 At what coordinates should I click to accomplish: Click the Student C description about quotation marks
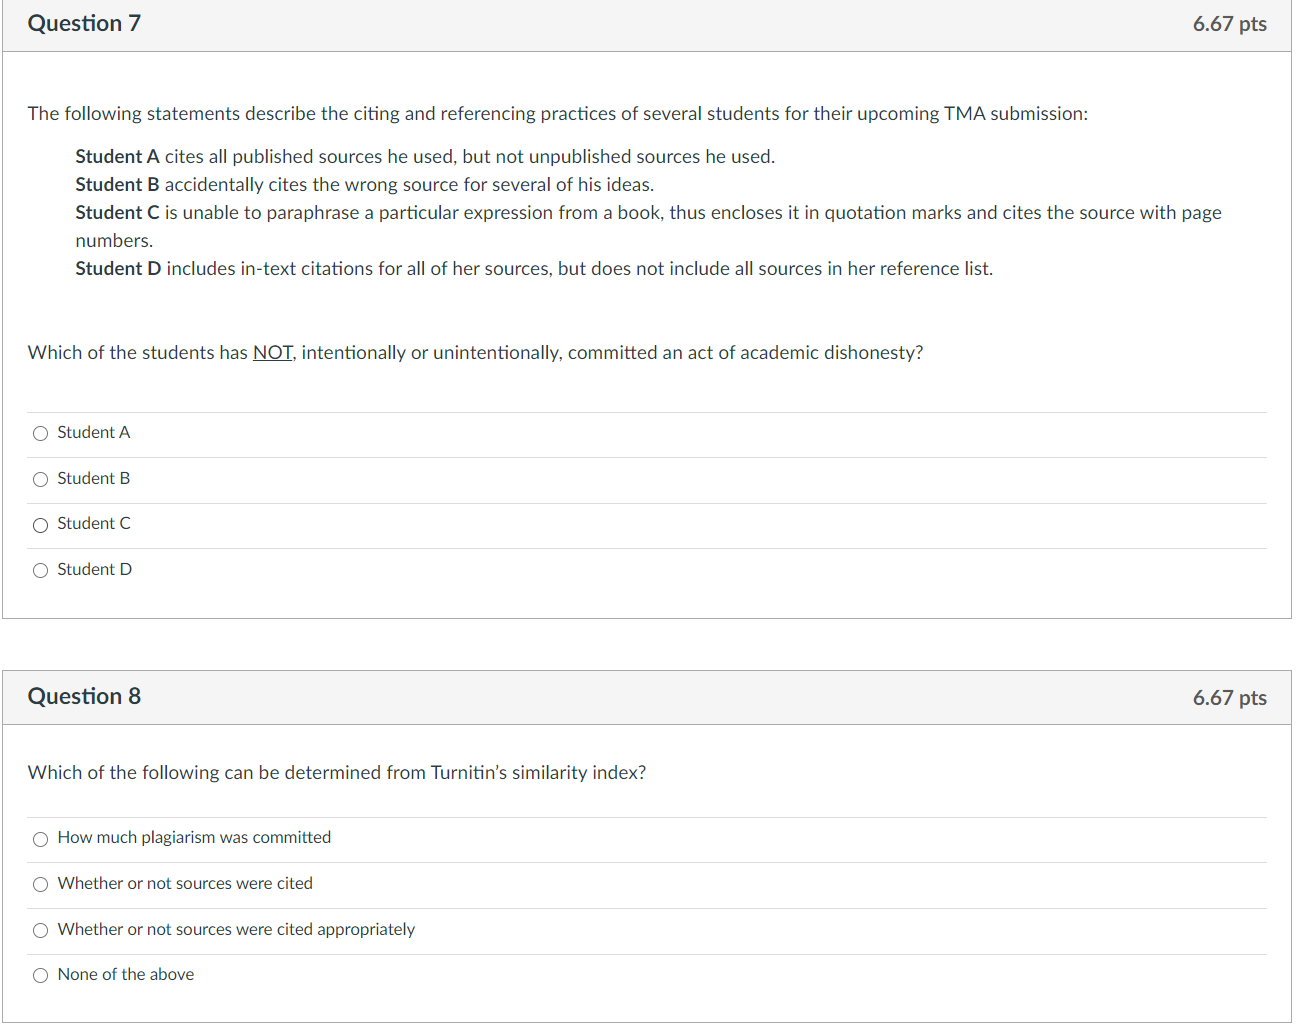pyautogui.click(x=648, y=212)
